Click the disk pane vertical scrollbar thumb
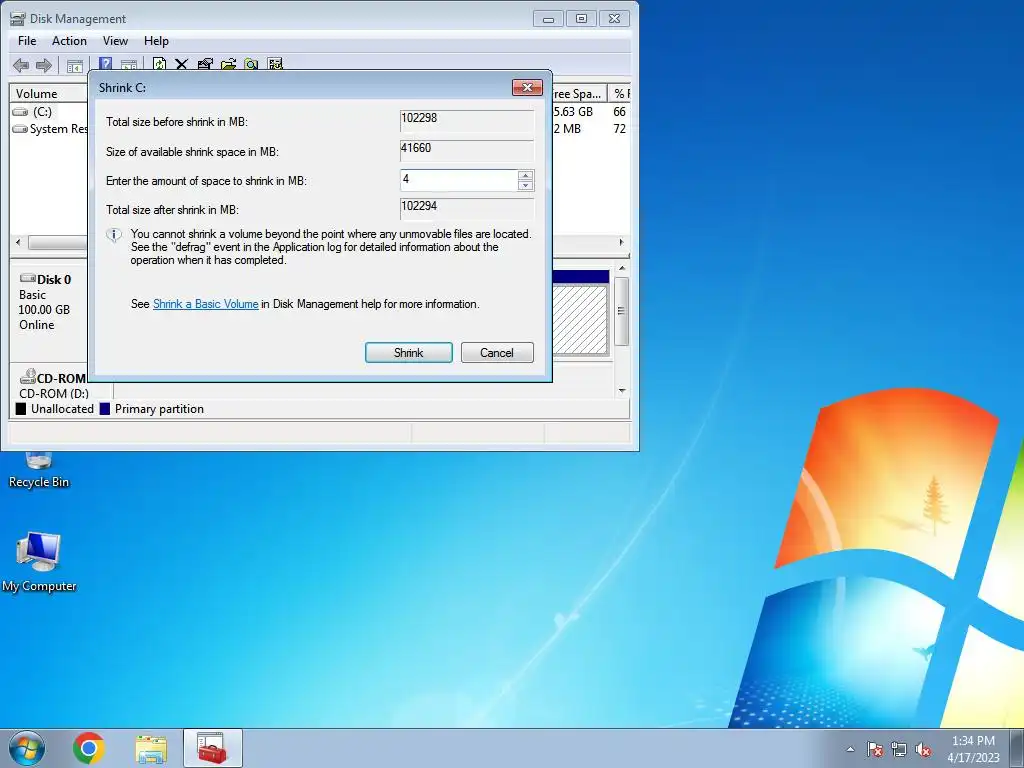The image size is (1024, 768). 622,311
